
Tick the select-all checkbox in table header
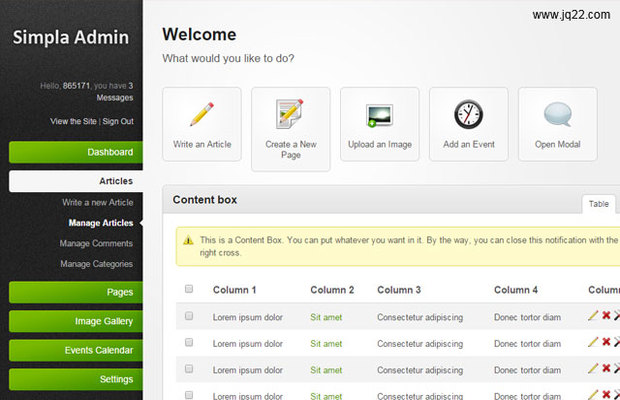(x=189, y=289)
